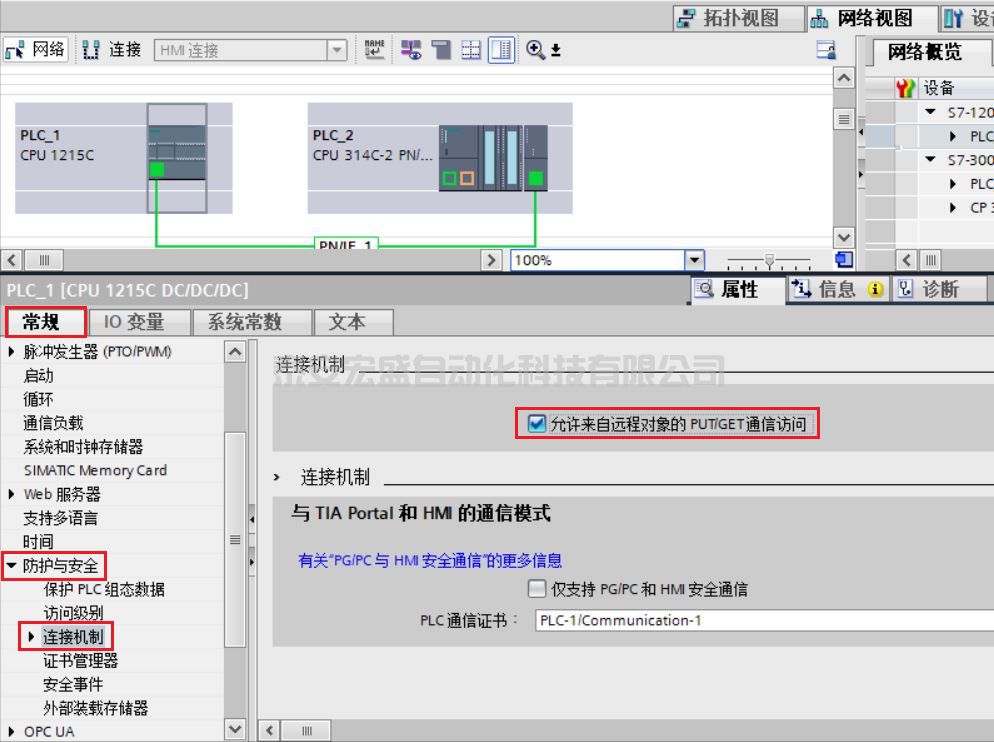Click the zoom magnifier tool icon
994x742 pixels.
click(x=534, y=50)
